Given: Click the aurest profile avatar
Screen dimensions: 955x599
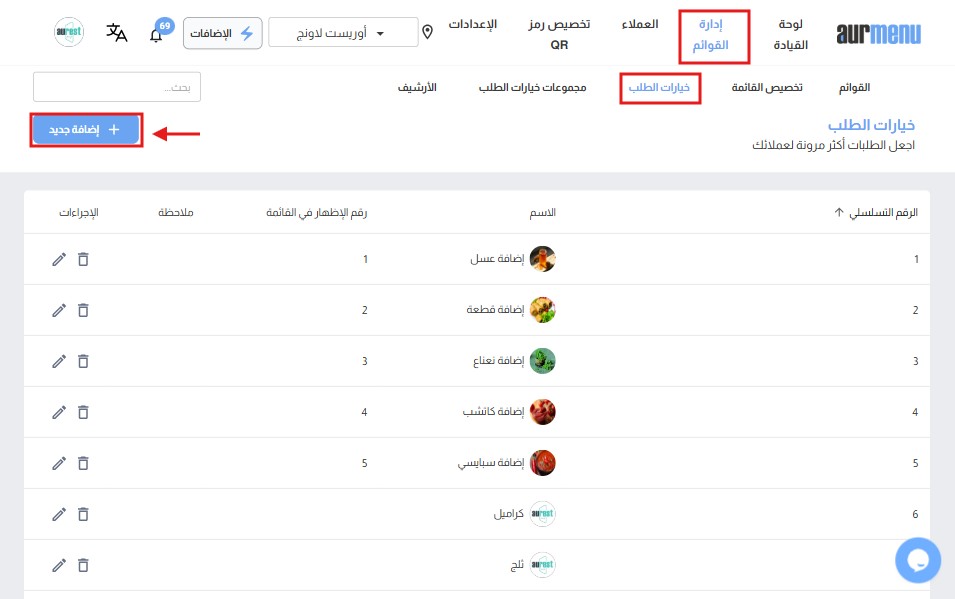Looking at the screenshot, I should click(x=68, y=32).
